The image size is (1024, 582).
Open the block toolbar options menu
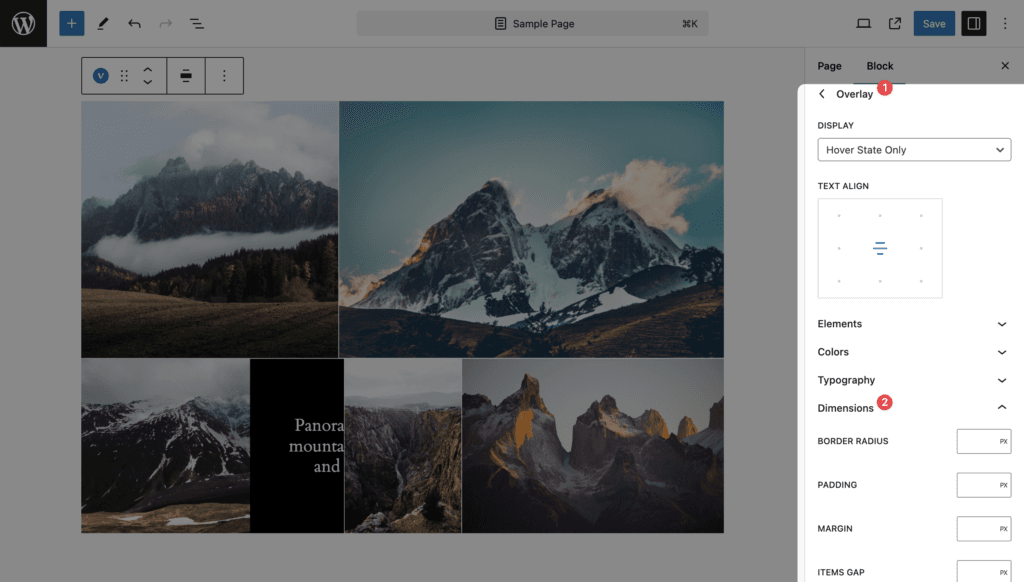coord(224,76)
